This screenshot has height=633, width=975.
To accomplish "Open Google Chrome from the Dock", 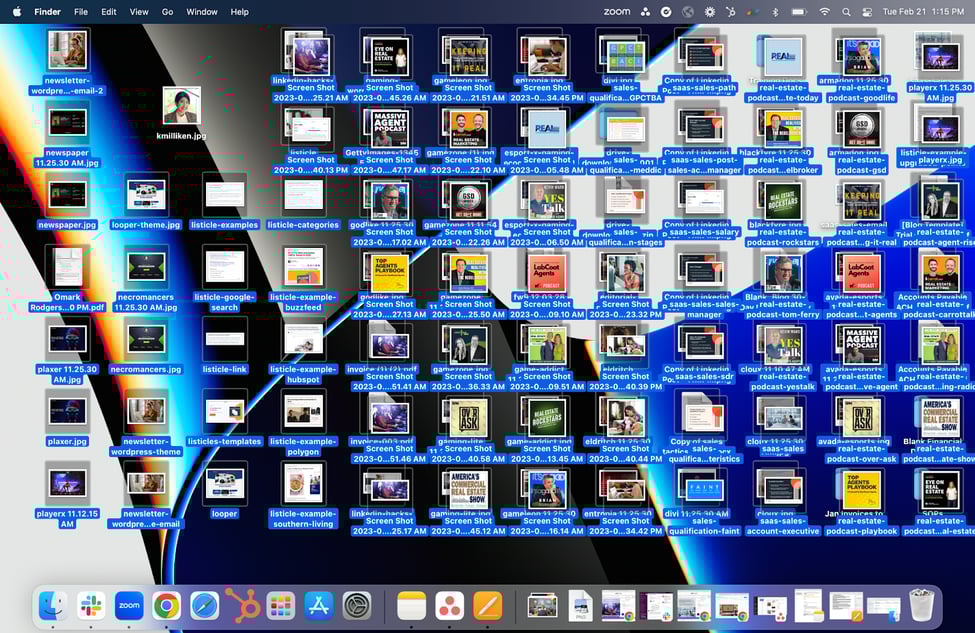I will (x=165, y=605).
